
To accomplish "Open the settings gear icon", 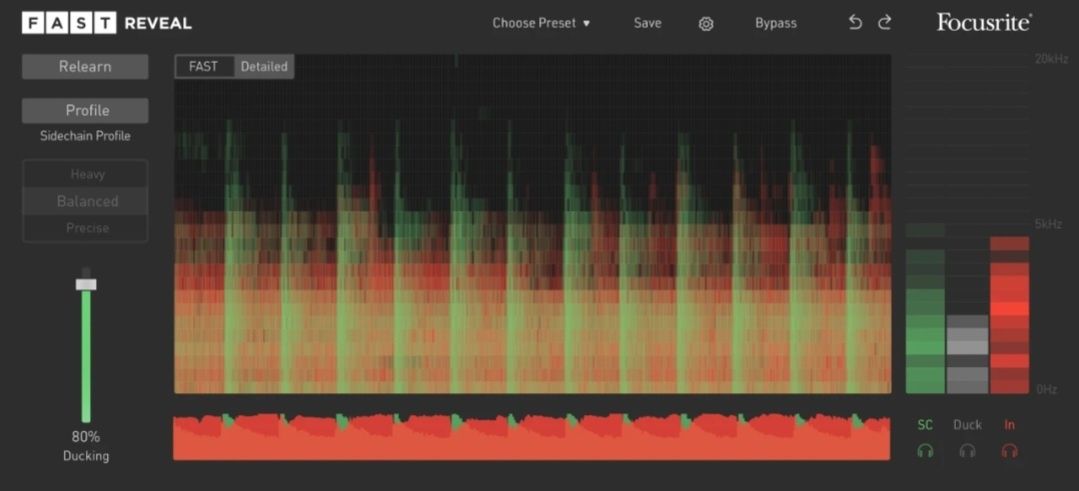I will (706, 24).
